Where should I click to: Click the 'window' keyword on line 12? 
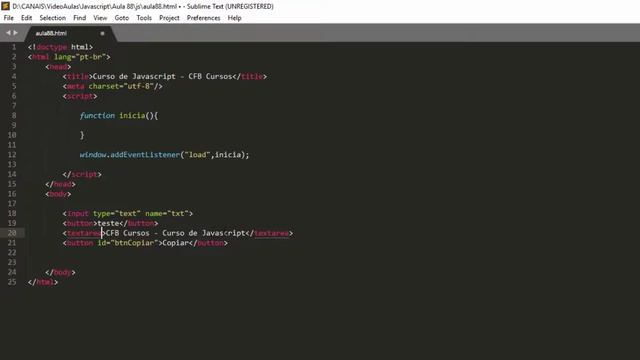pyautogui.click(x=93, y=155)
